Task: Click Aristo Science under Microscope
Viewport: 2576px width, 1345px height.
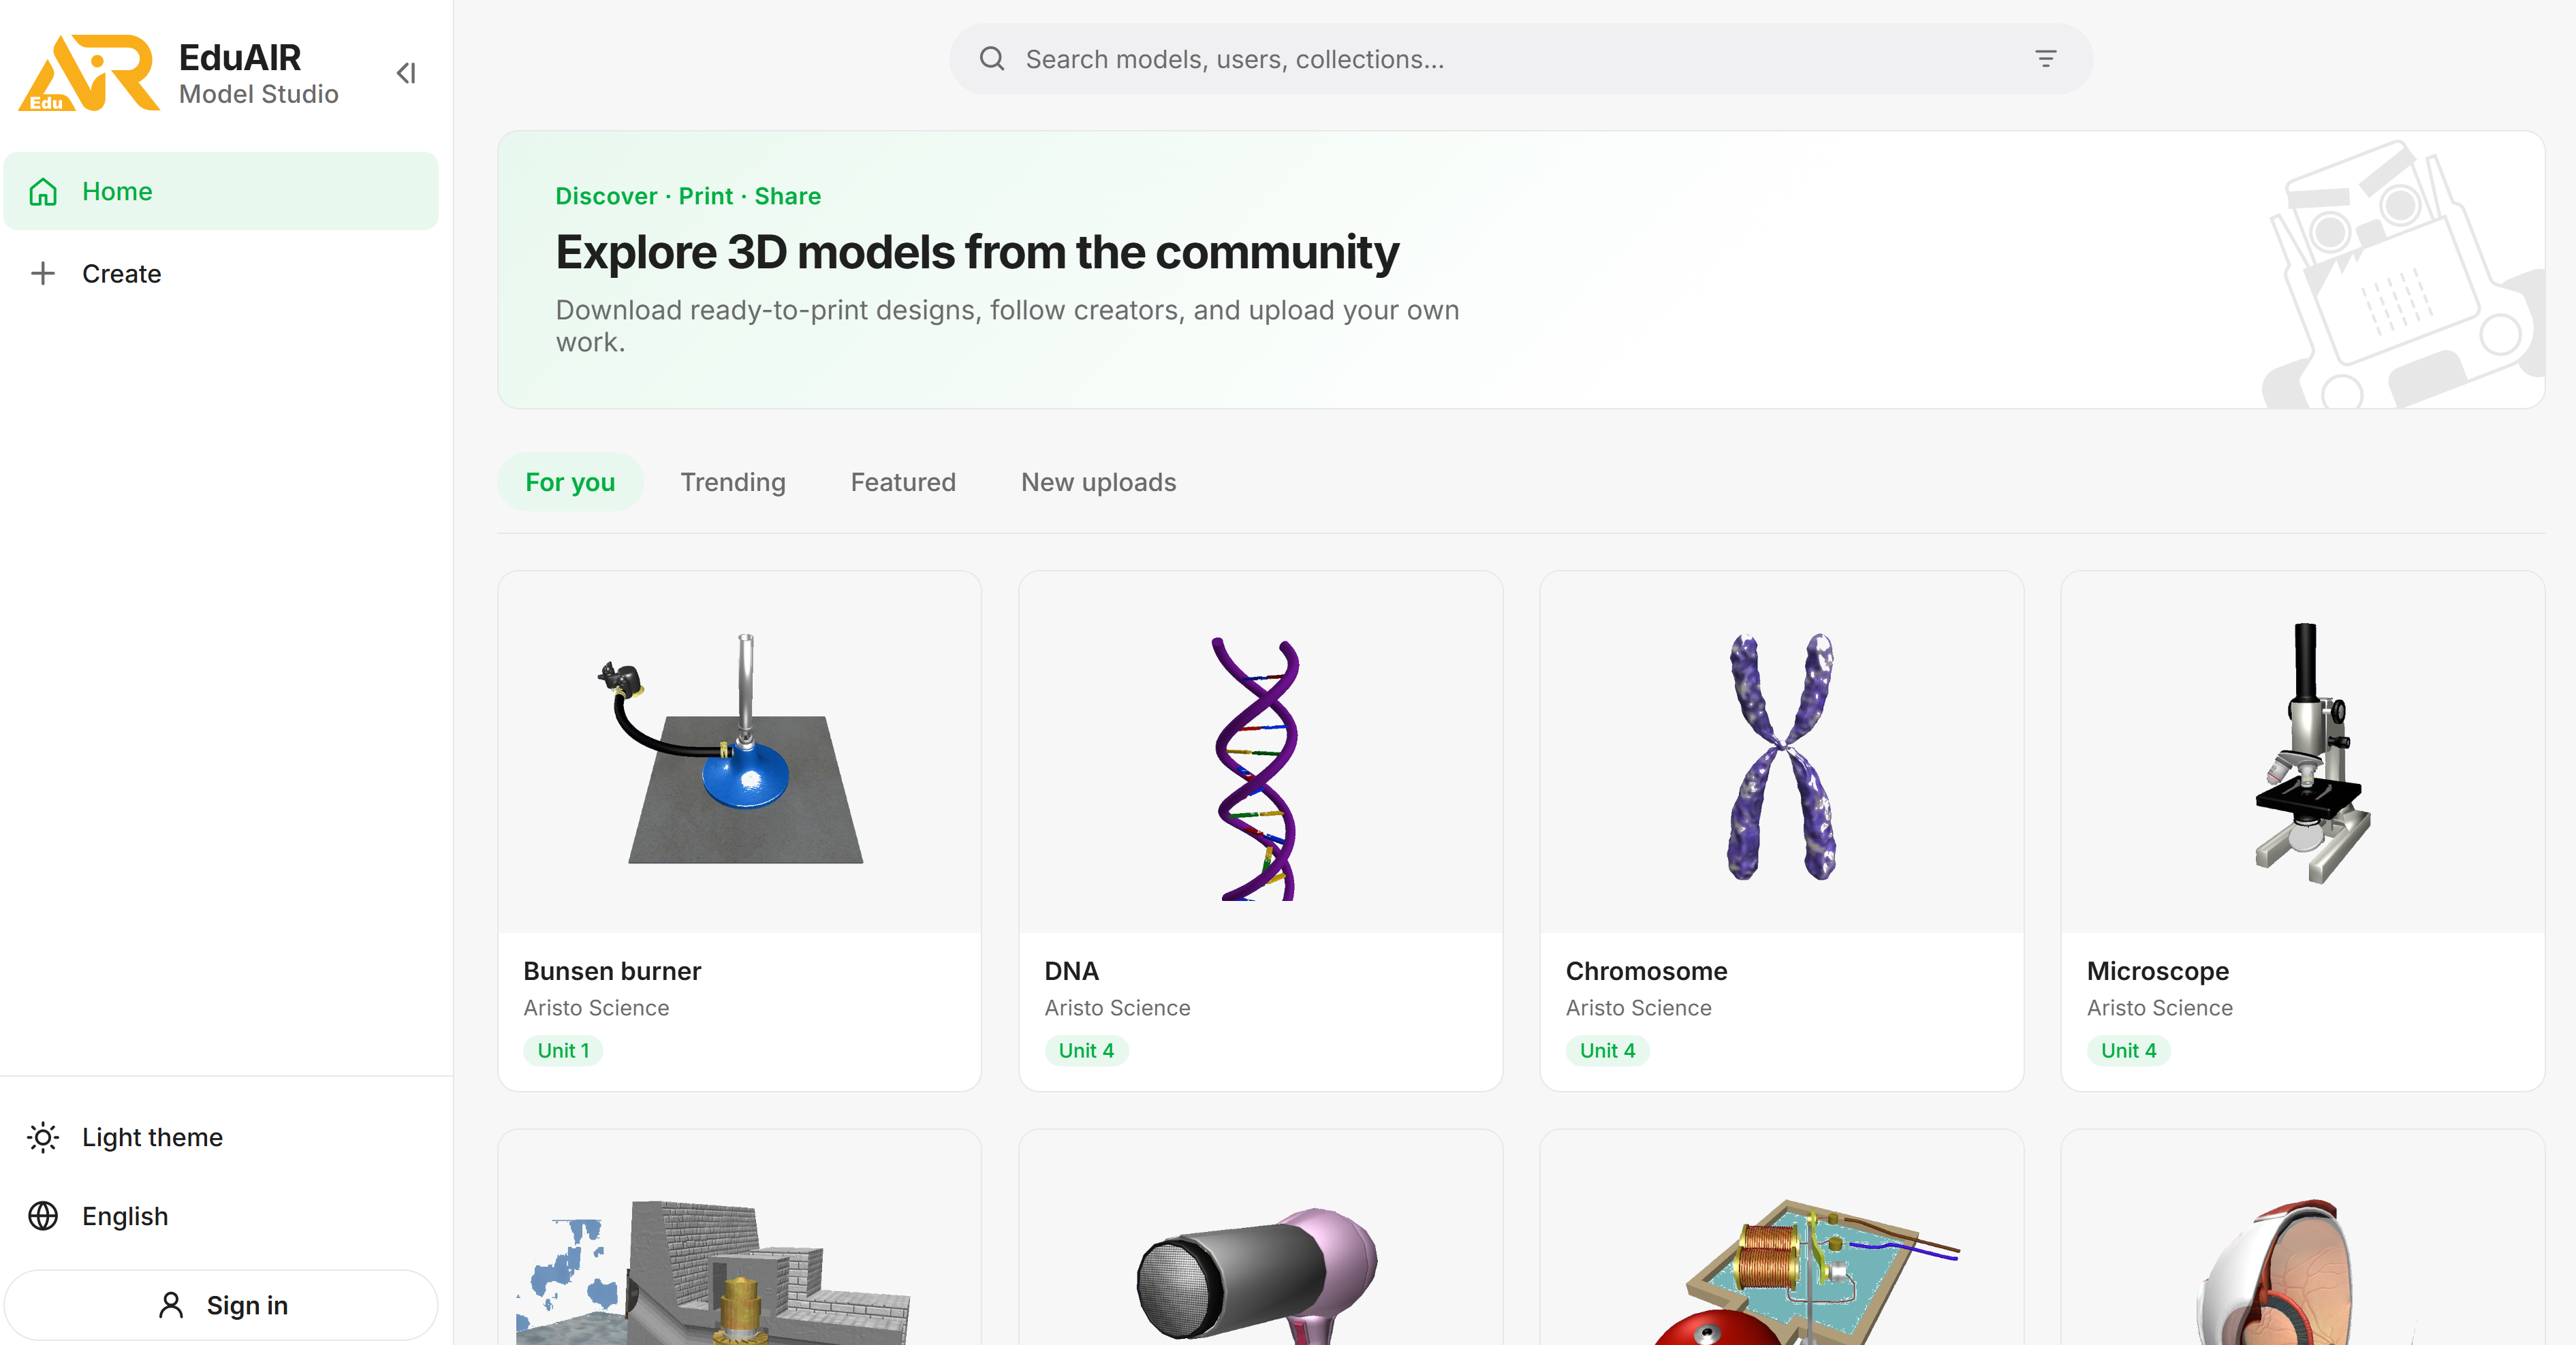Action: pyautogui.click(x=2159, y=1008)
